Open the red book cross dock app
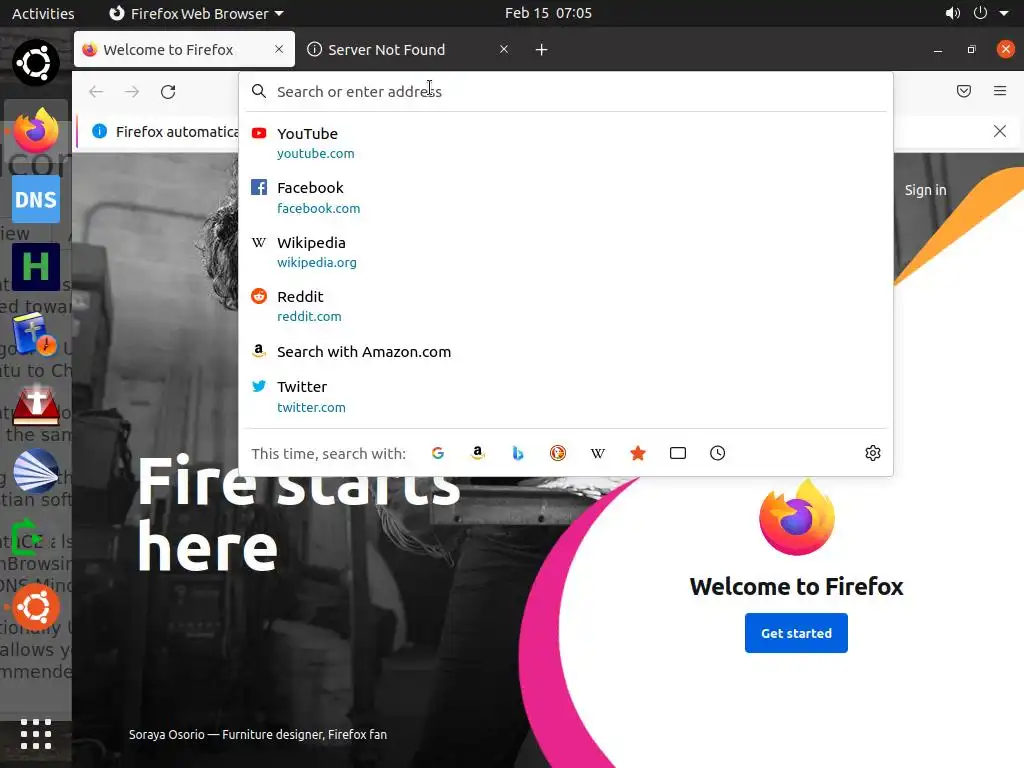 [x=36, y=404]
